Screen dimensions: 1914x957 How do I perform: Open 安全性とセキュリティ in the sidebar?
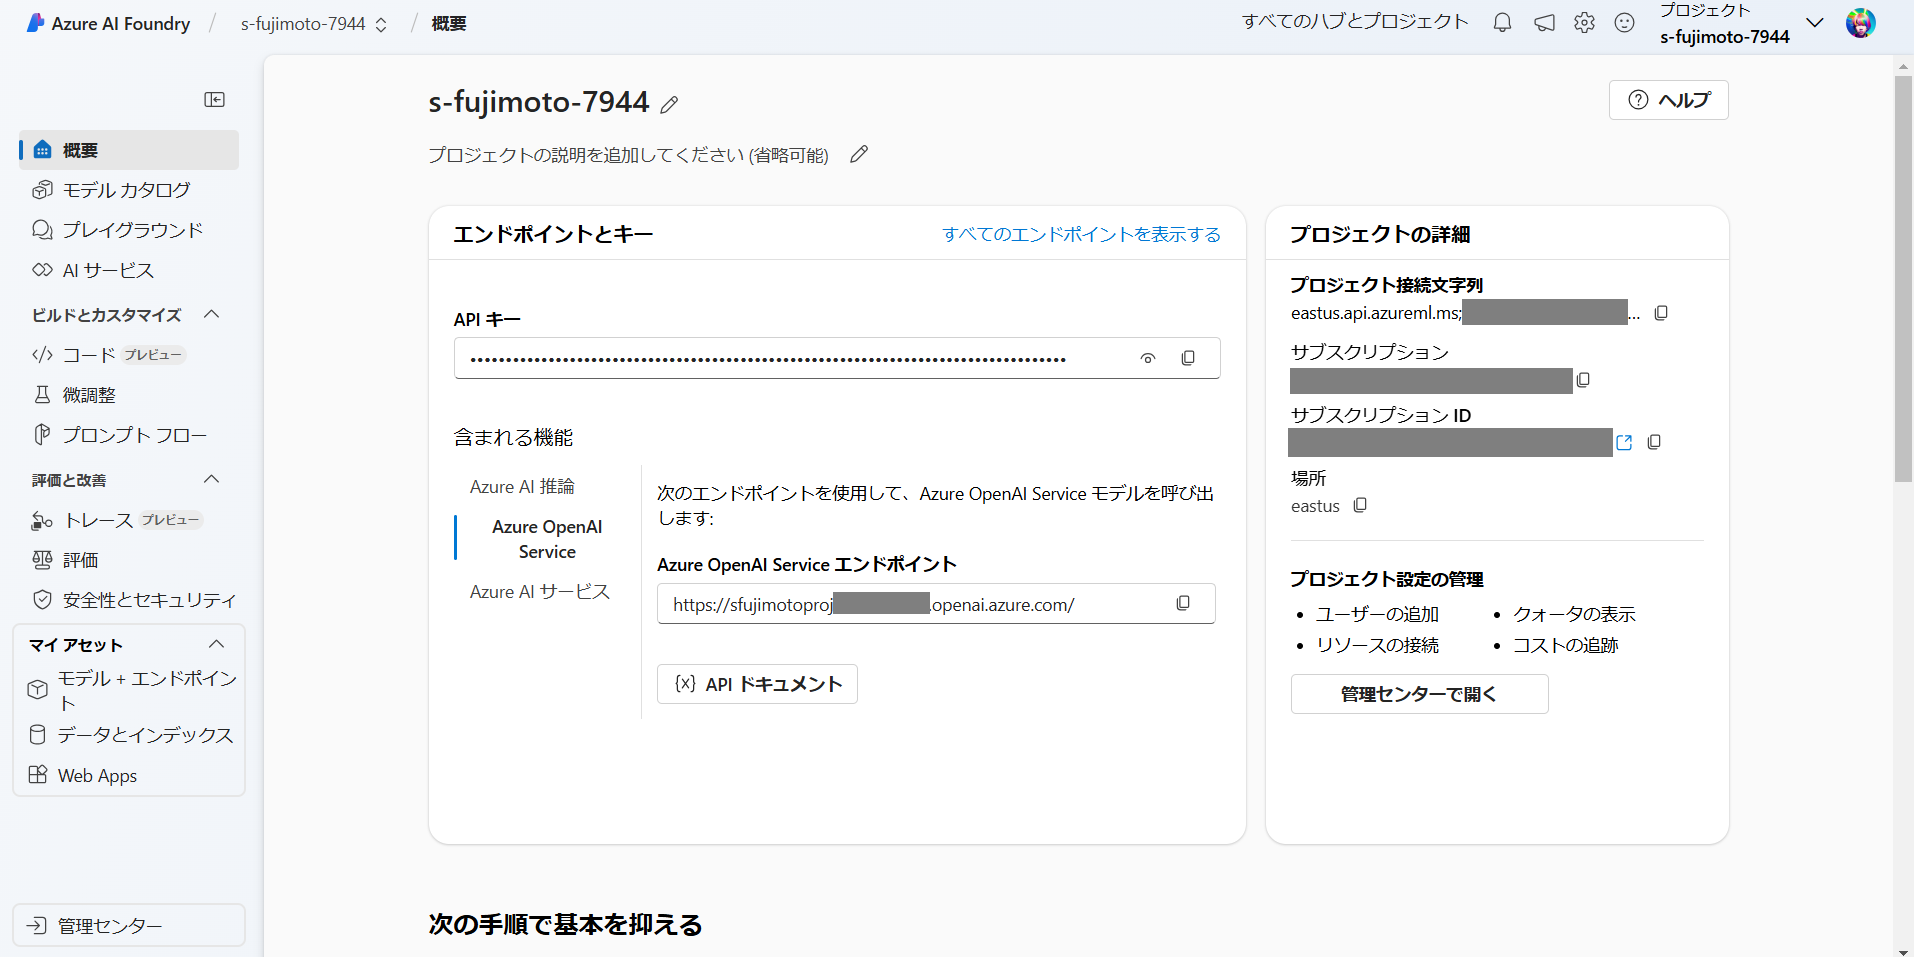pyautogui.click(x=129, y=600)
